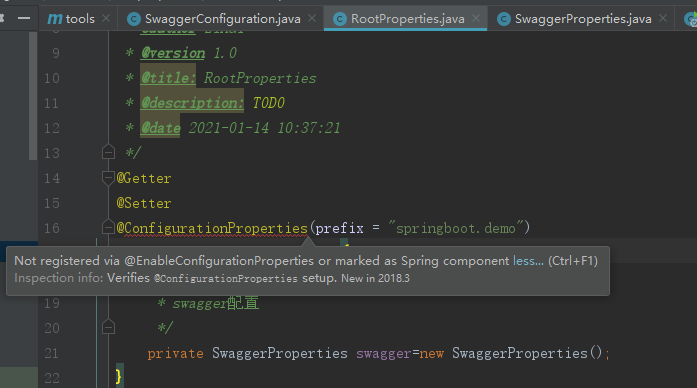Click the @title: Javadoc tag

click(168, 78)
